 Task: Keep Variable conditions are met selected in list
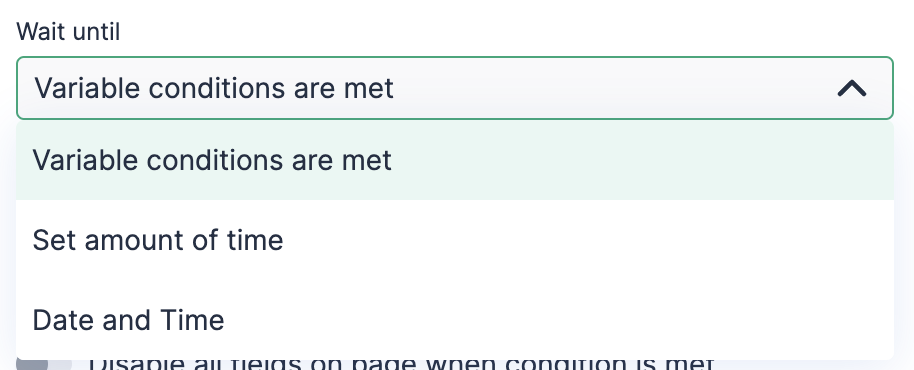coord(455,160)
